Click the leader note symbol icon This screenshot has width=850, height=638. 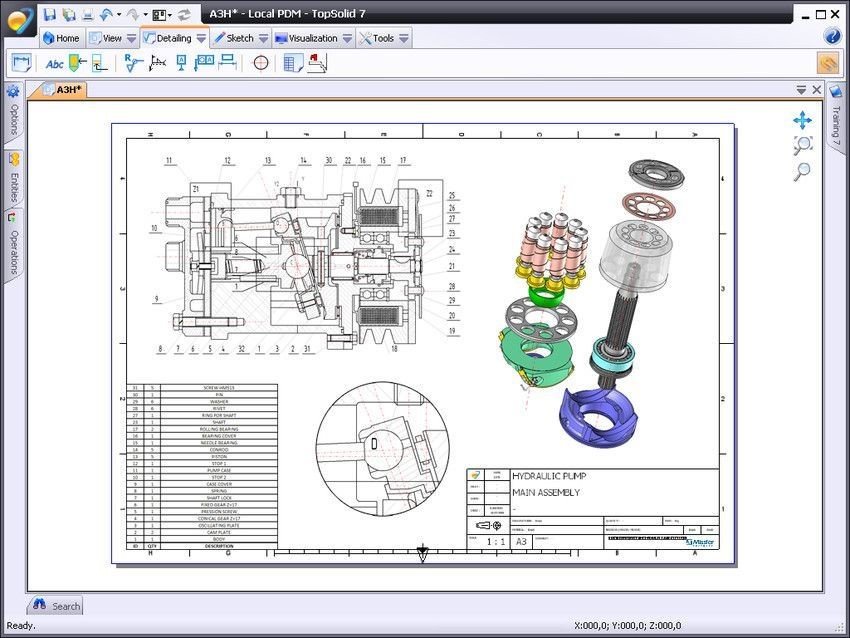(x=99, y=63)
